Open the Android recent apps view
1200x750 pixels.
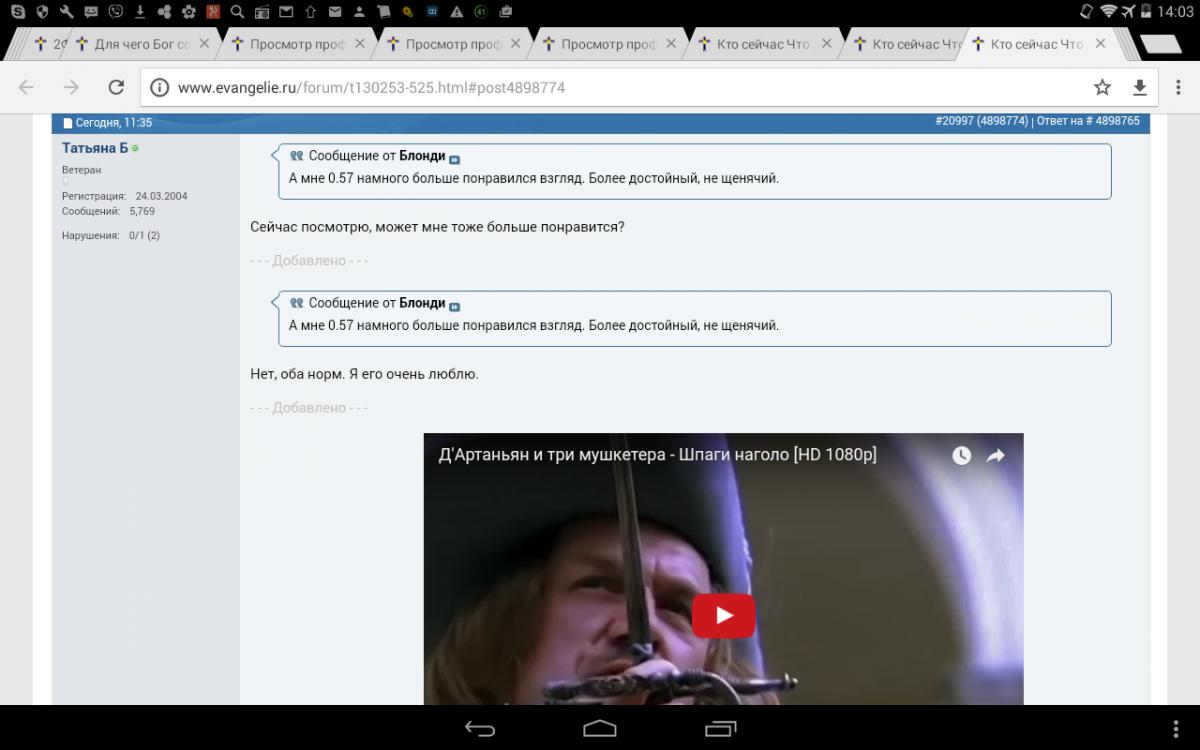pyautogui.click(x=720, y=728)
